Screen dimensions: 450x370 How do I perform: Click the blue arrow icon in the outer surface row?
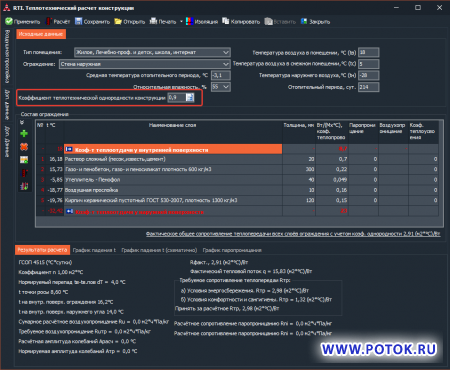[x=69, y=211]
